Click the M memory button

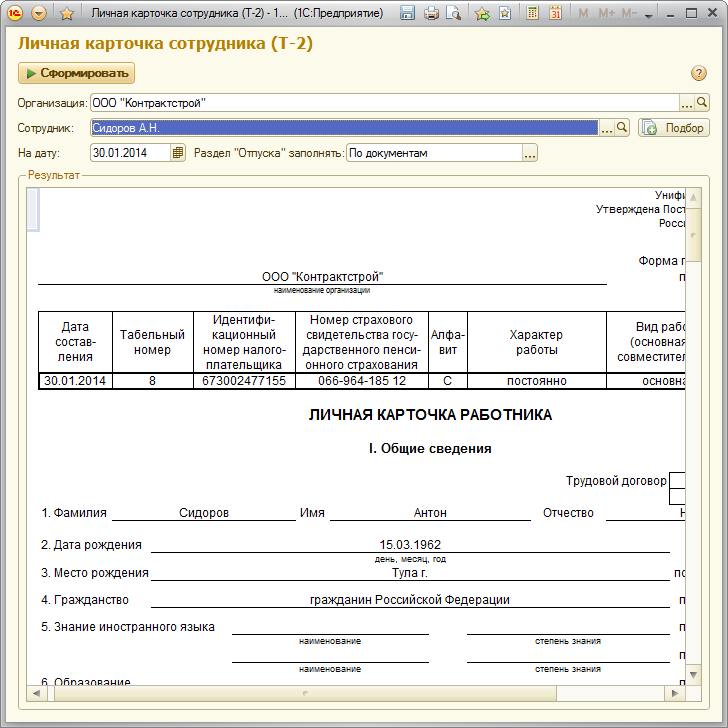pos(584,13)
